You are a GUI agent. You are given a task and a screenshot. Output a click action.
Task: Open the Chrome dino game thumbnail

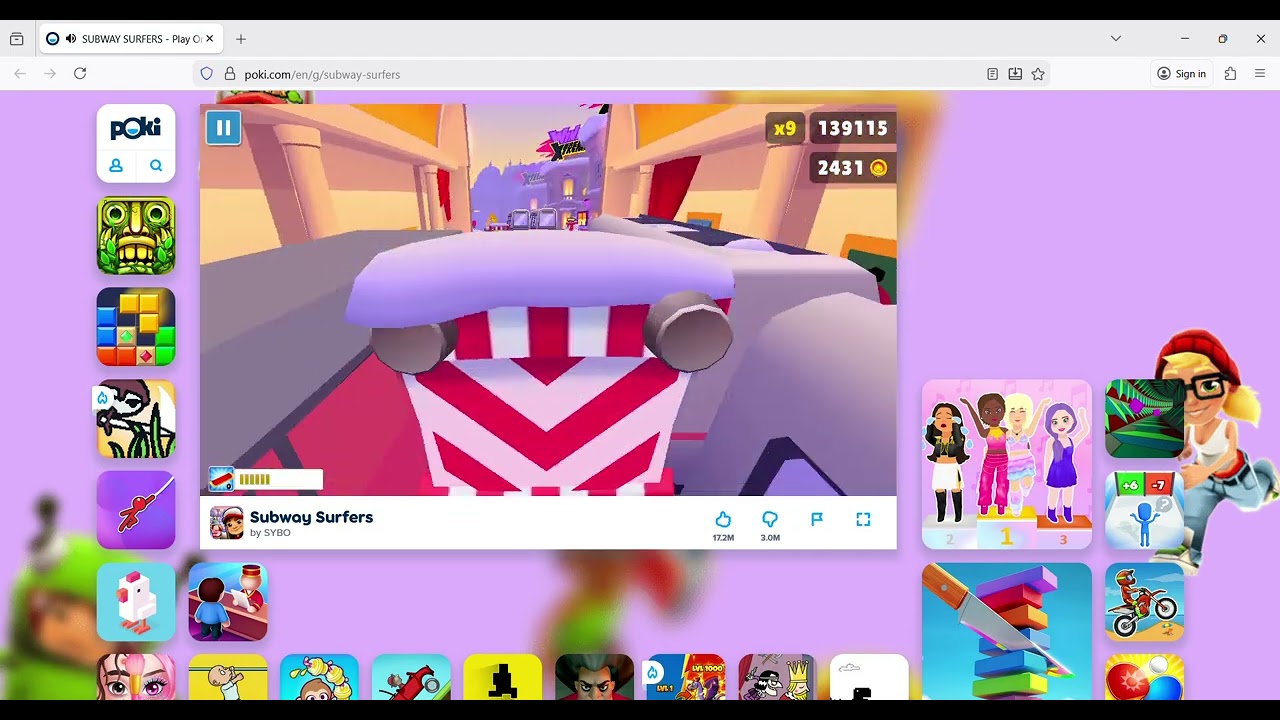pyautogui.click(x=869, y=677)
